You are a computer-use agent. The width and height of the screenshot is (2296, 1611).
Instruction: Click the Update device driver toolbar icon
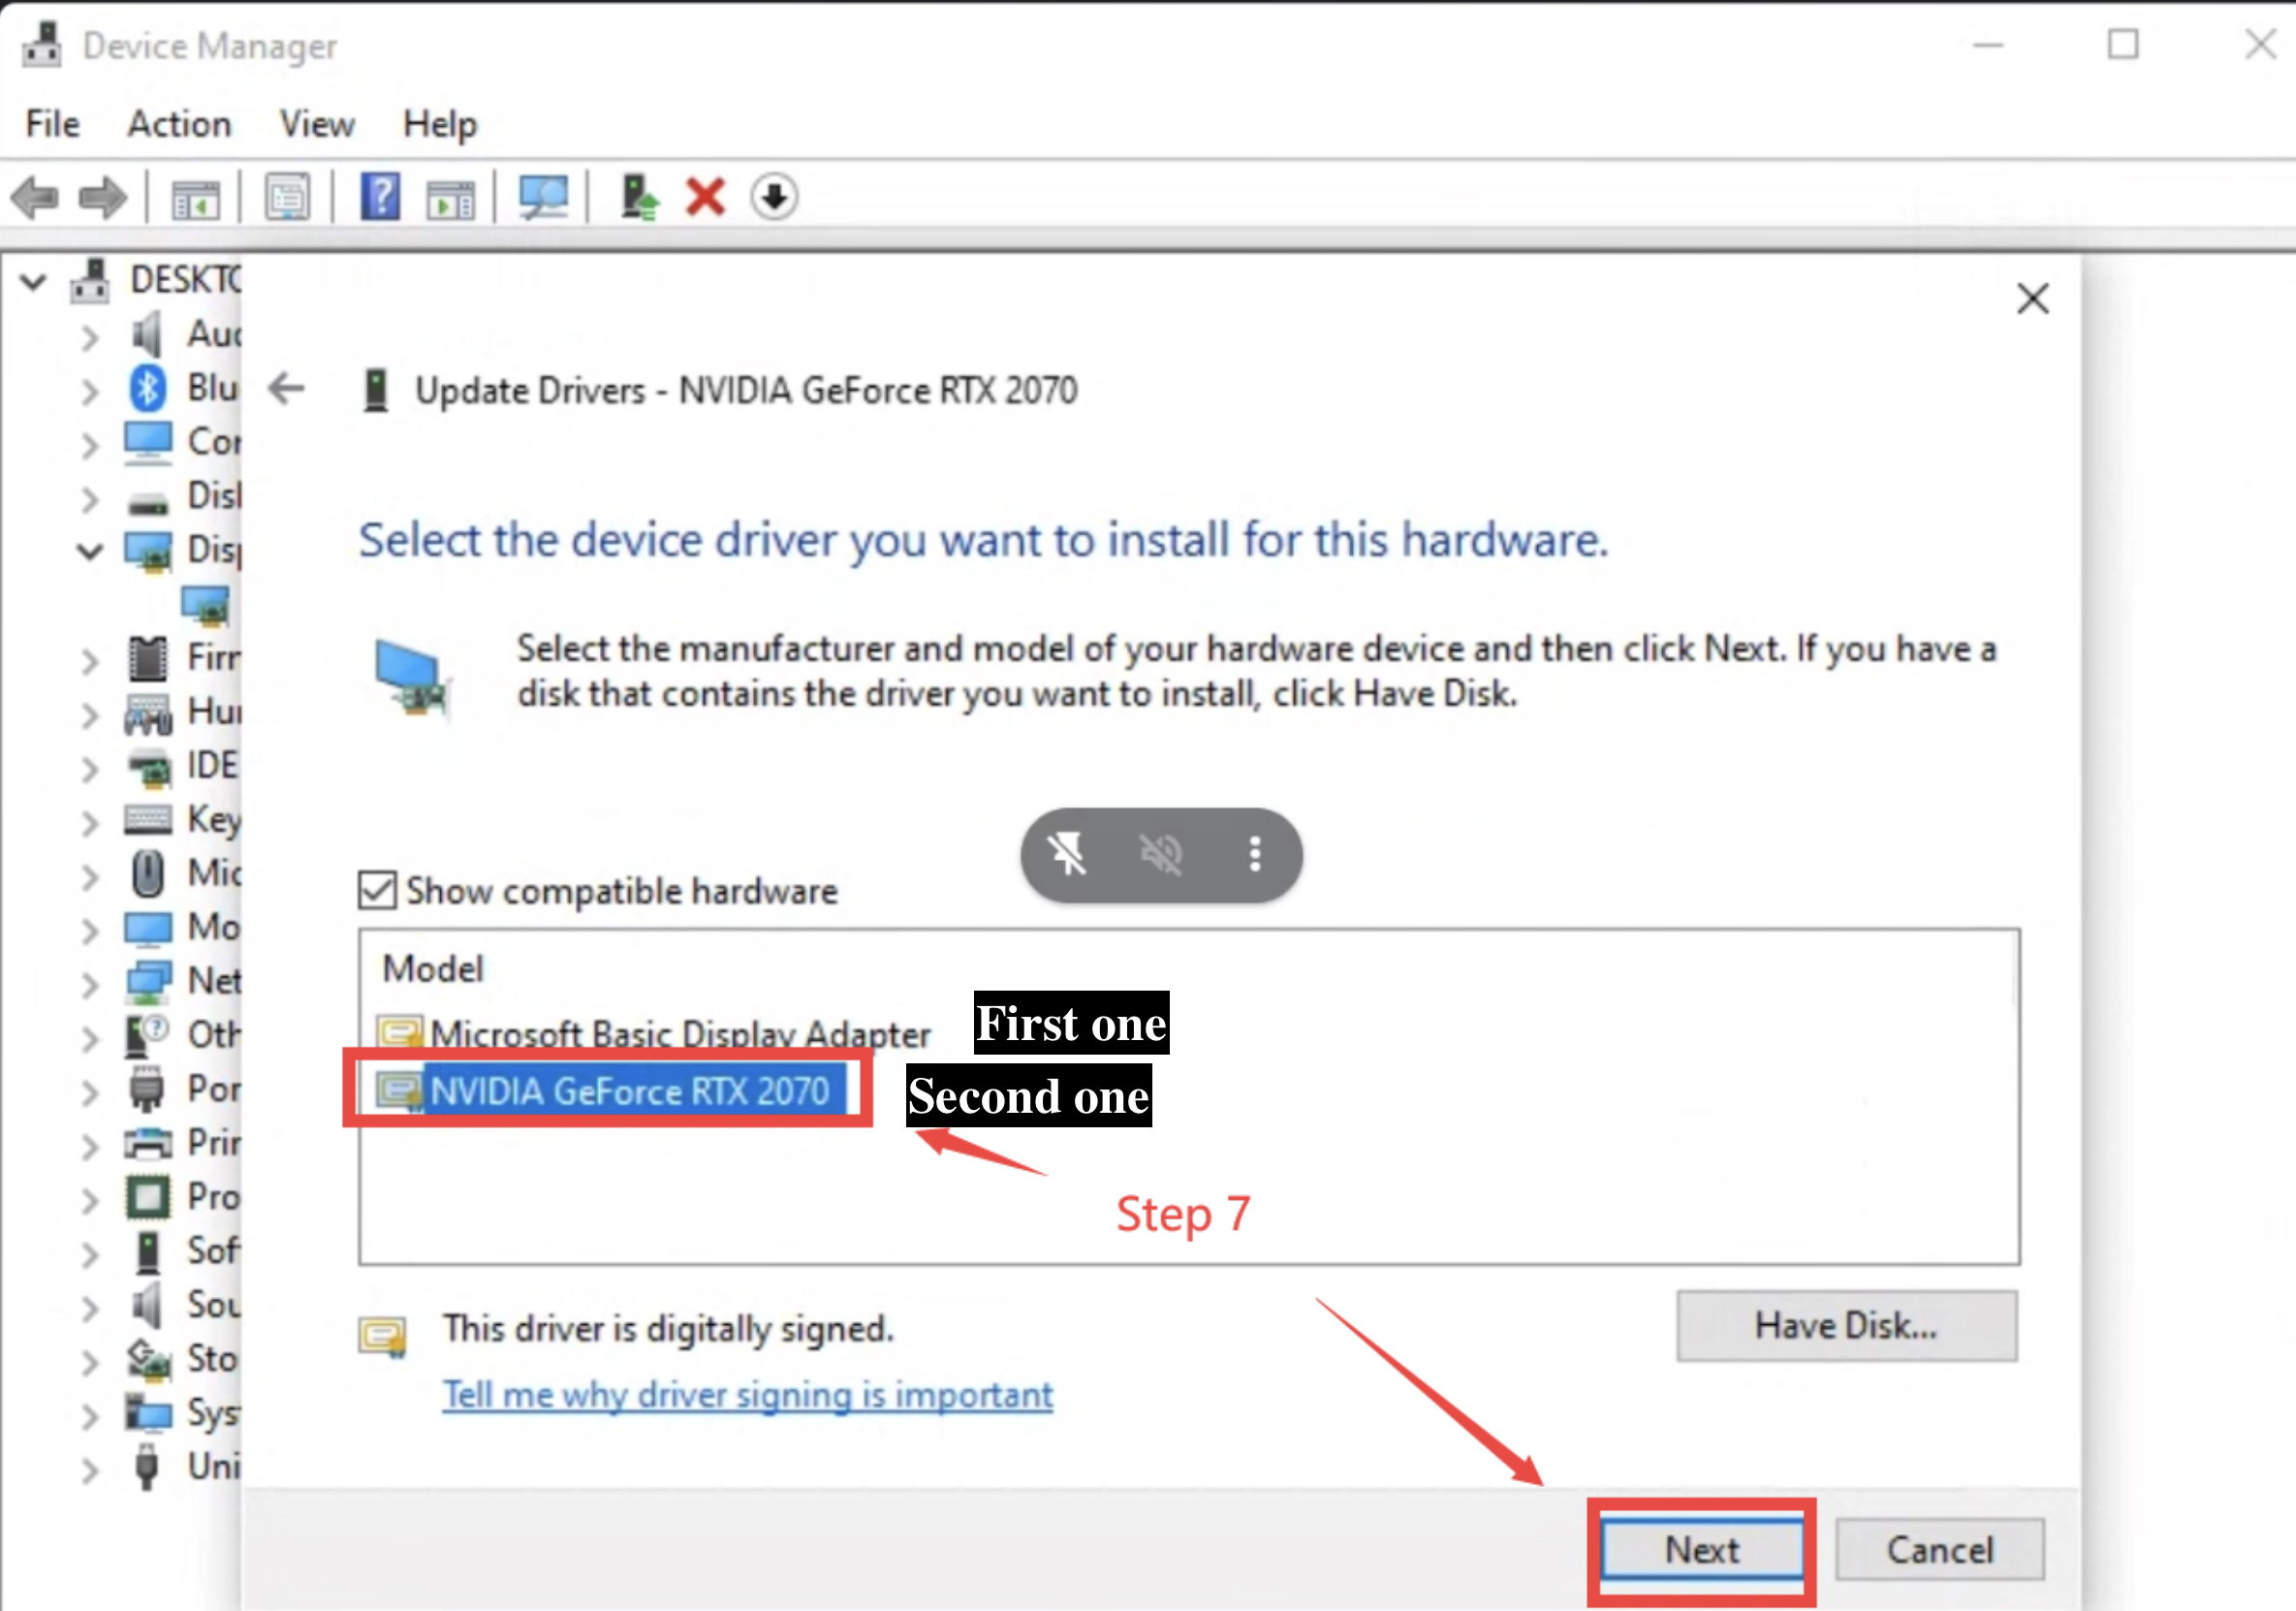coord(638,197)
